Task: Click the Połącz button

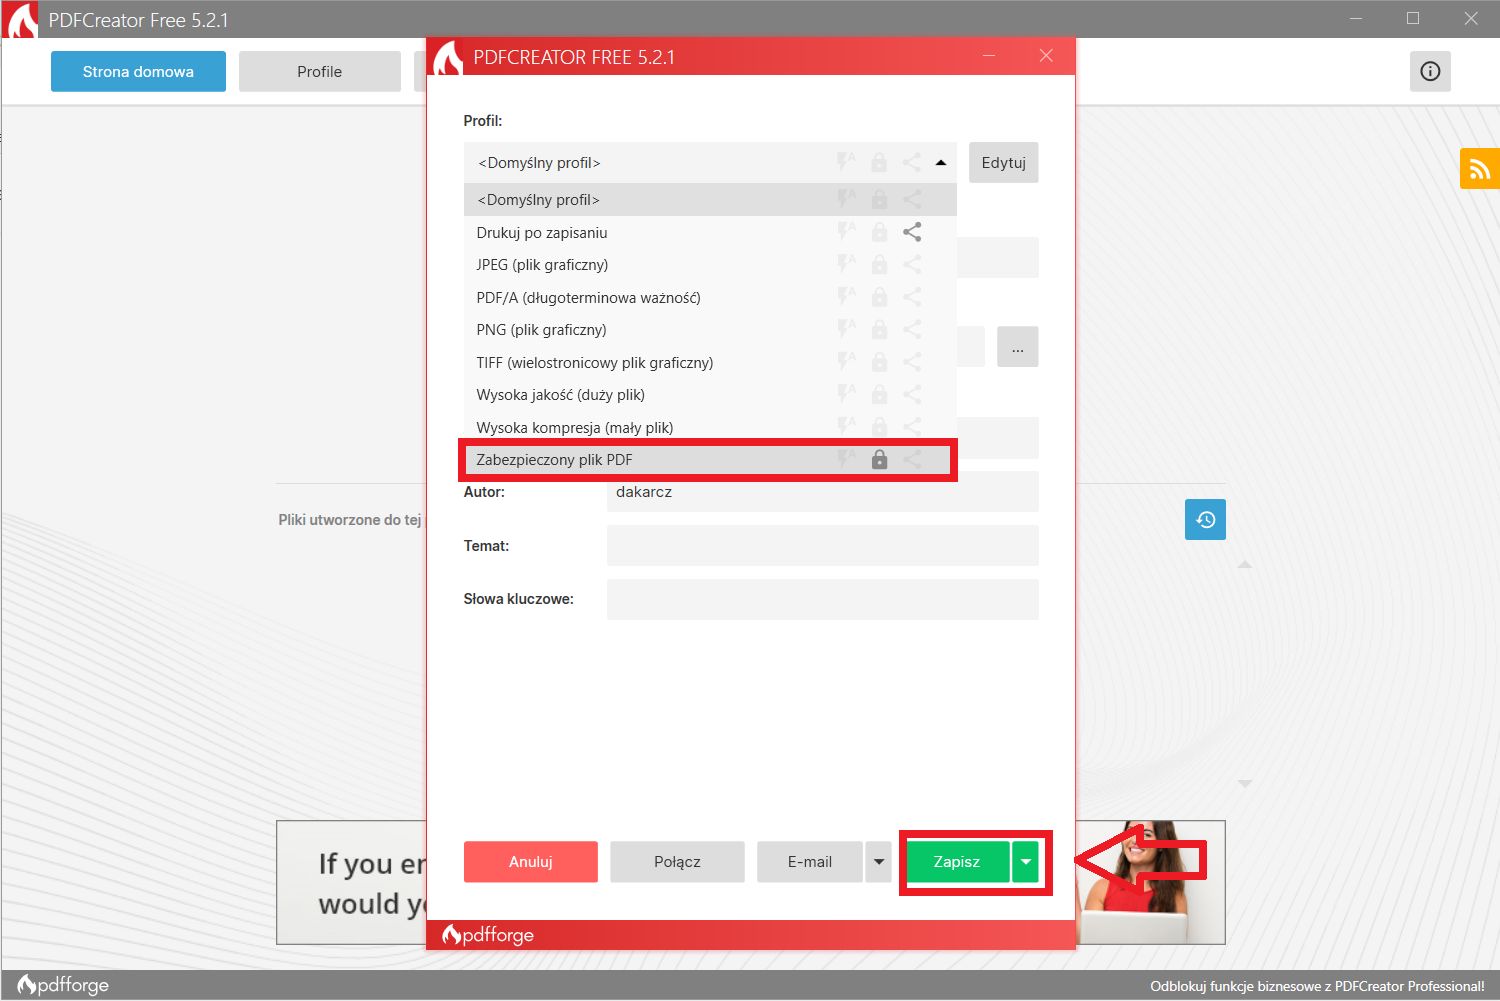Action: (676, 861)
